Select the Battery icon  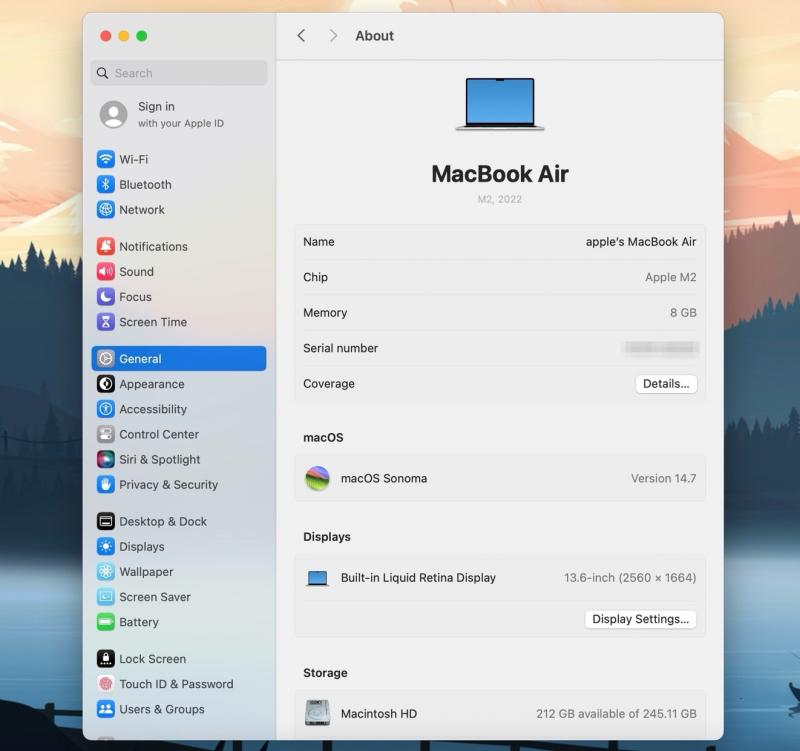106,622
